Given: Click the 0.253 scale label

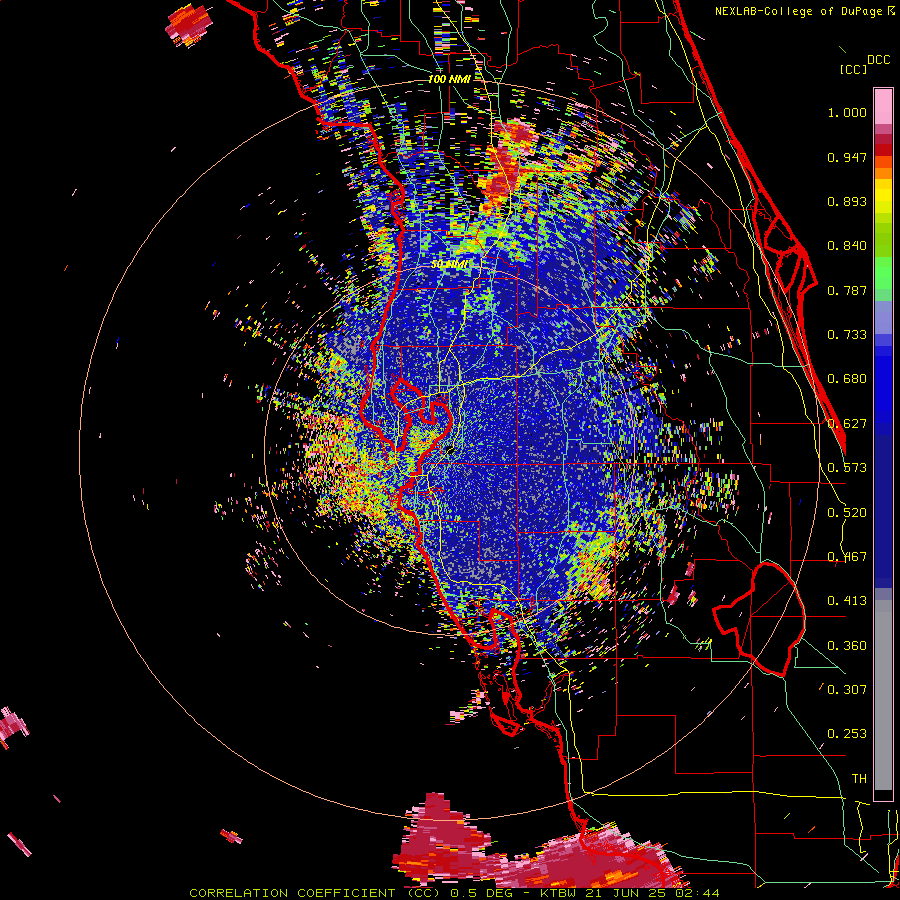Looking at the screenshot, I should coord(847,734).
